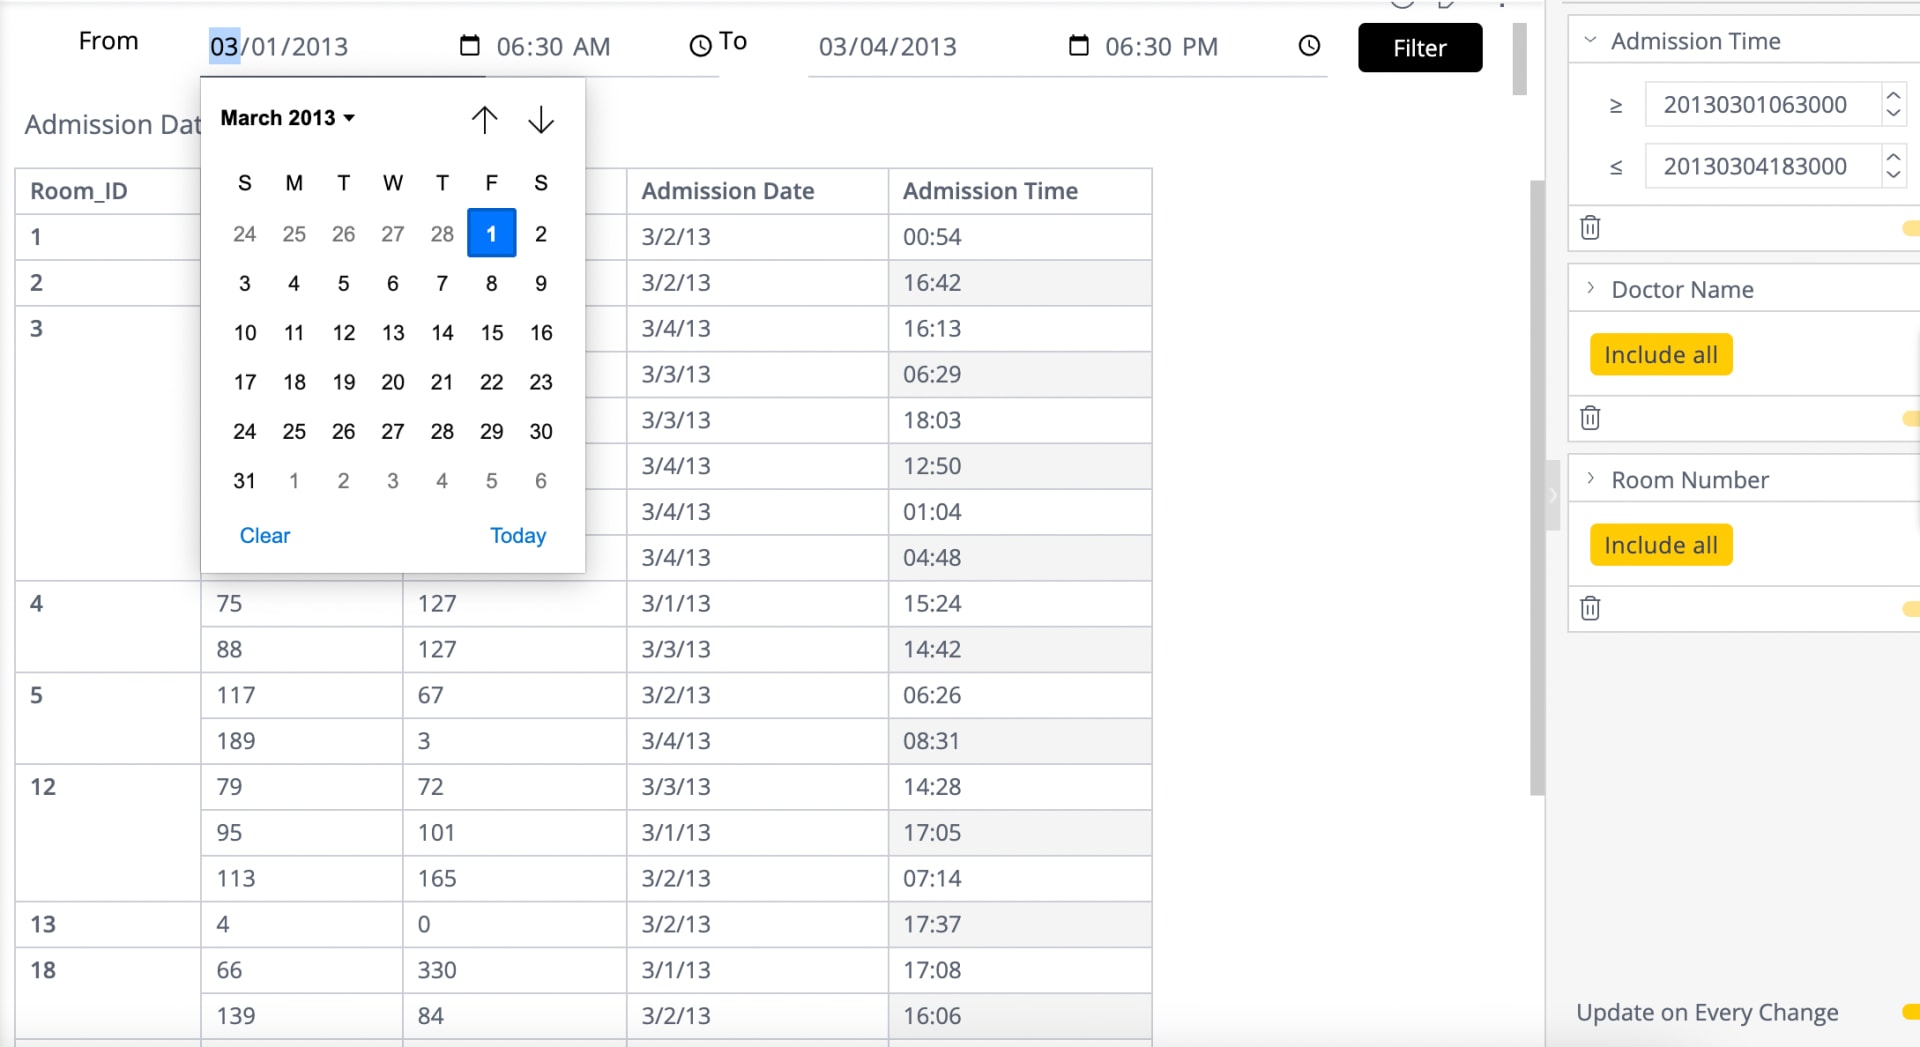Delete the Doctor Name filter with trash icon
This screenshot has height=1047, width=1920.
1590,418
